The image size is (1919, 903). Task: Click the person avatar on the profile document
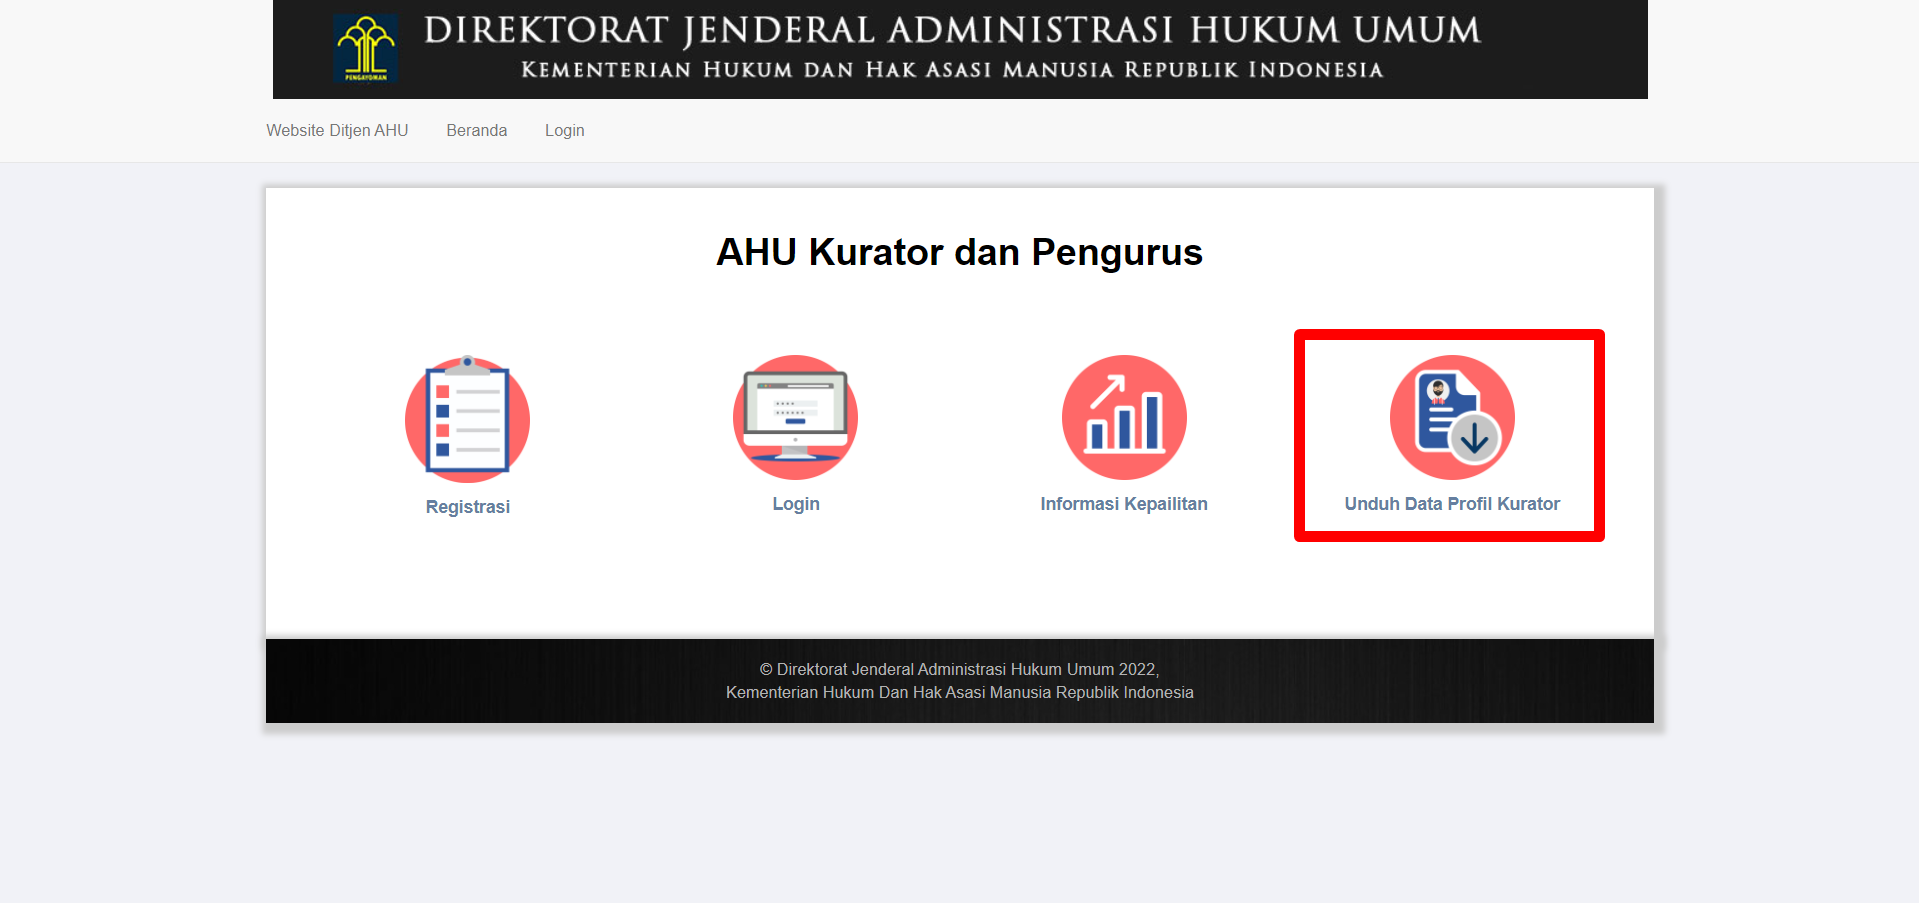1438,389
